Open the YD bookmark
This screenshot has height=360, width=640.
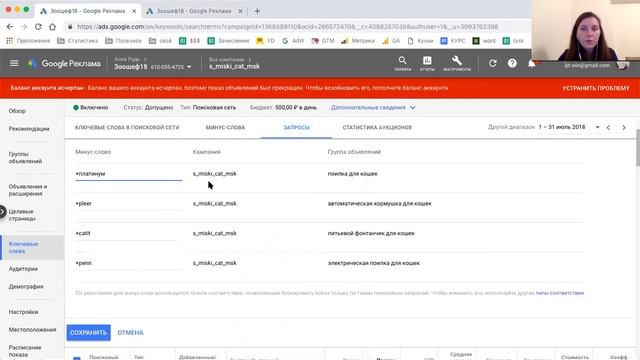pos(265,41)
